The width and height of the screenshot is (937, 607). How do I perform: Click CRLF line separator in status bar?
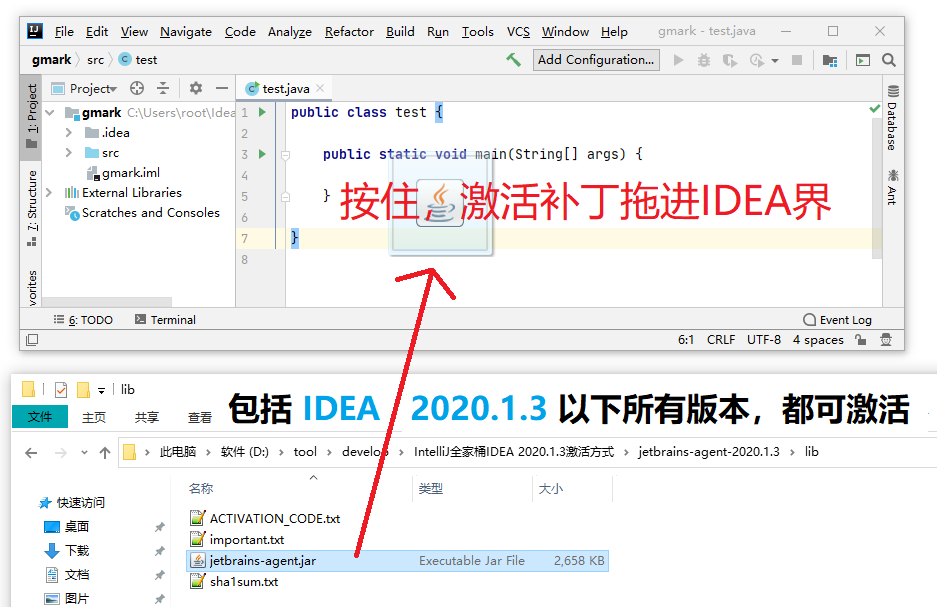coord(721,340)
